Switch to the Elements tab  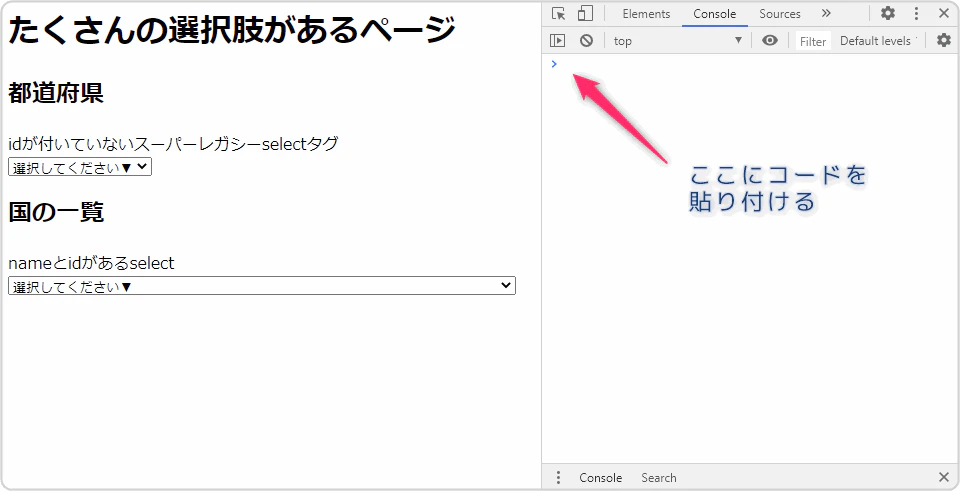pyautogui.click(x=646, y=13)
